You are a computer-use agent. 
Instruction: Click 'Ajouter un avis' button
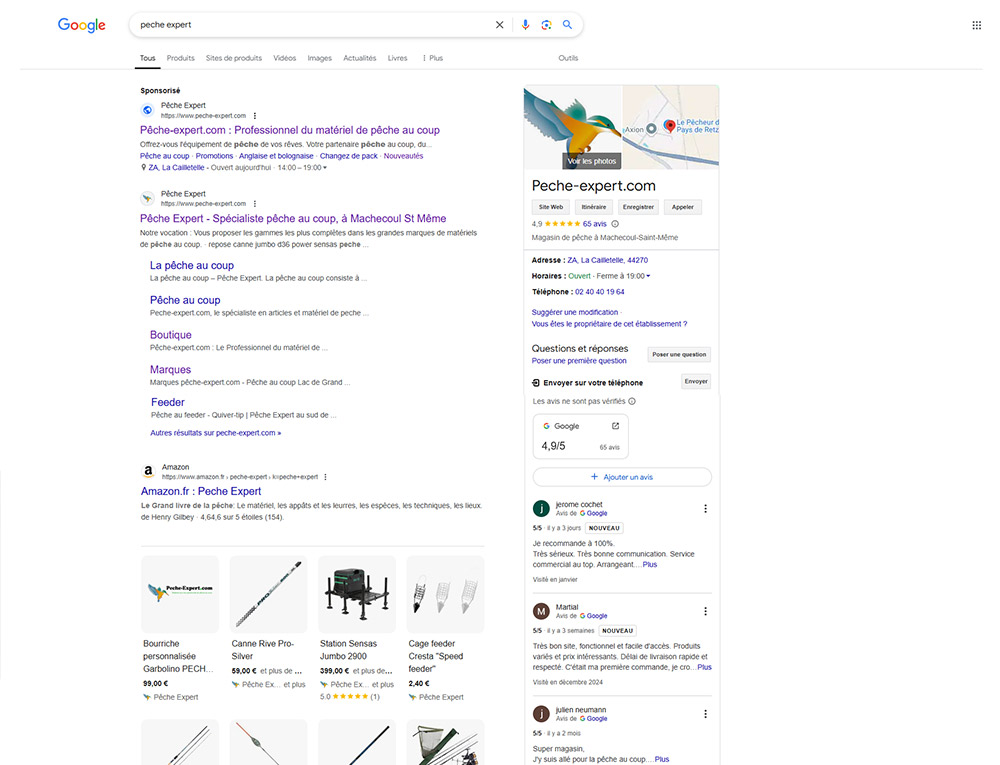(x=622, y=477)
